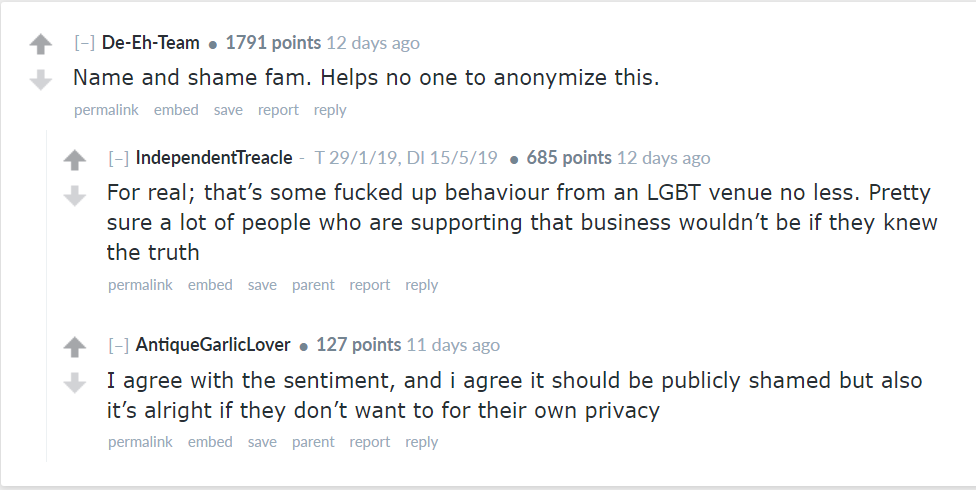Collapse De-Eh-Team's comment thread

pos(84,43)
